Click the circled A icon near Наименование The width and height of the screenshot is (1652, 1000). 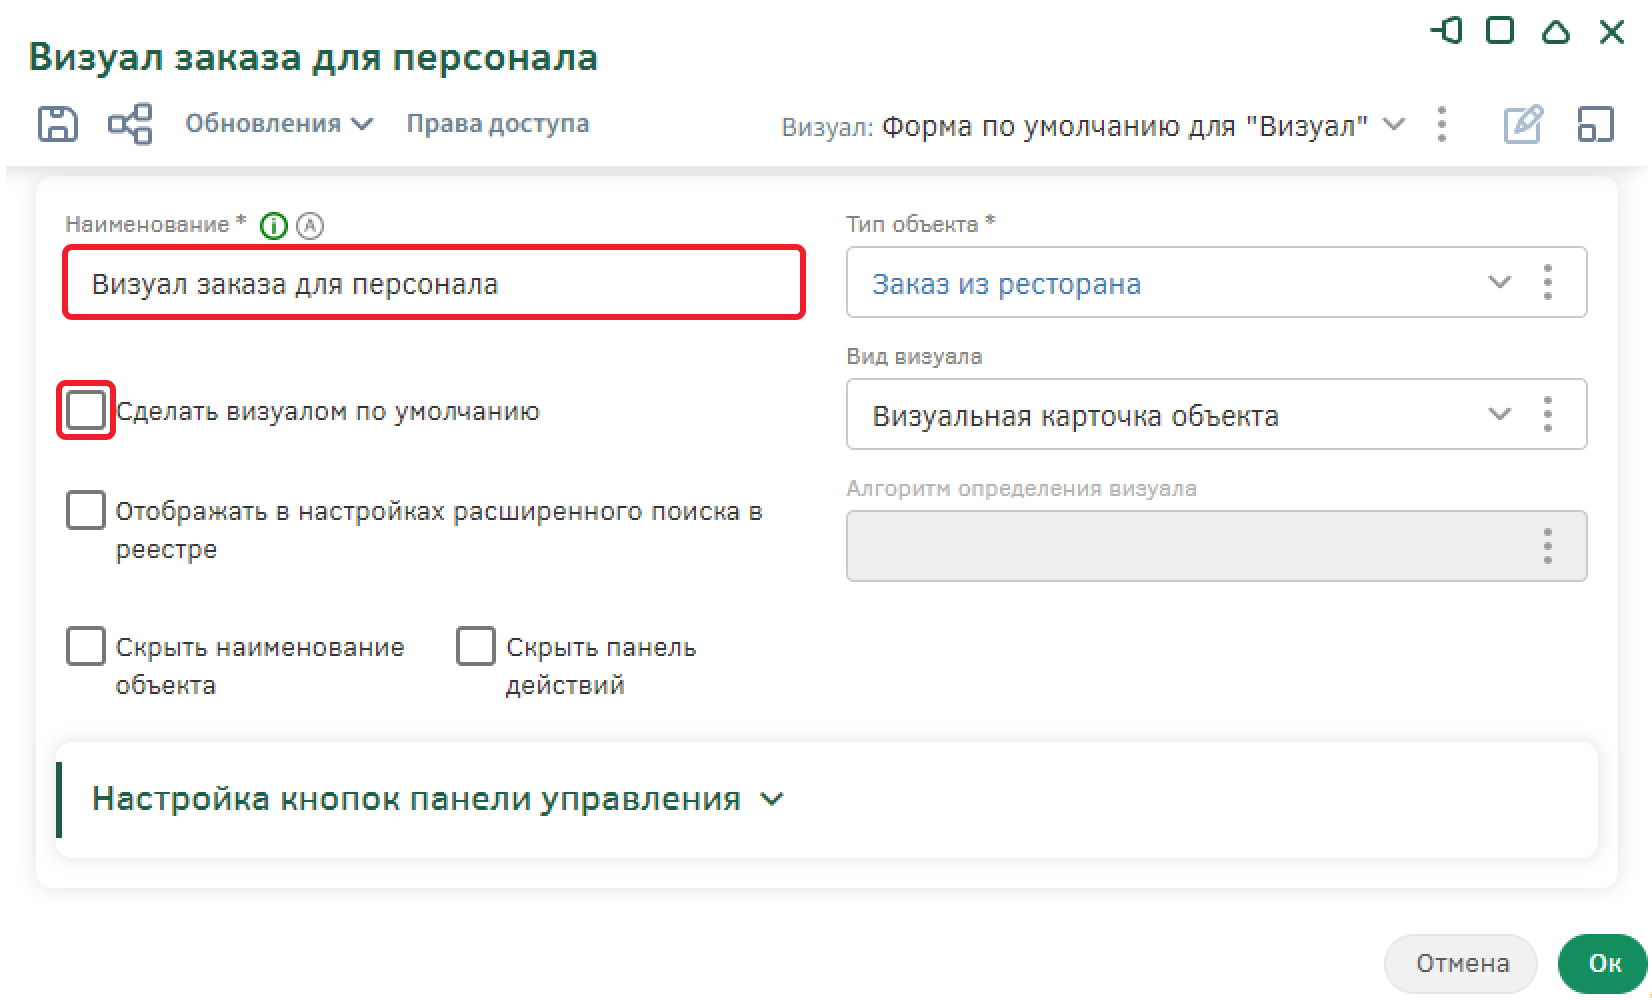click(310, 226)
